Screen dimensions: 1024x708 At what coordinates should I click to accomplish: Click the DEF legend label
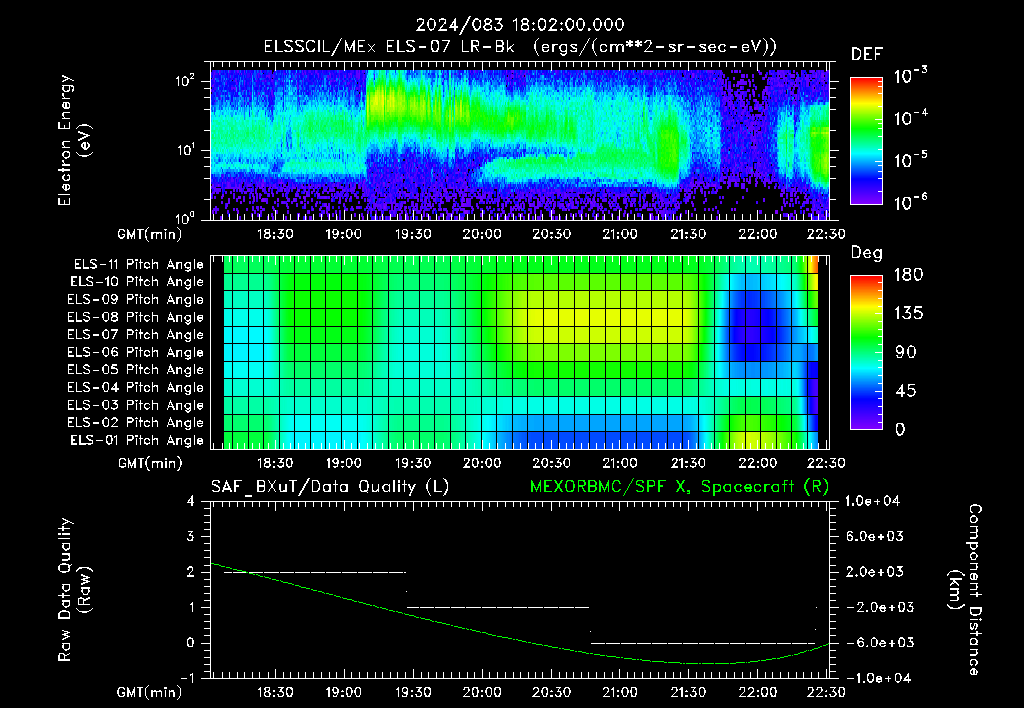[867, 54]
